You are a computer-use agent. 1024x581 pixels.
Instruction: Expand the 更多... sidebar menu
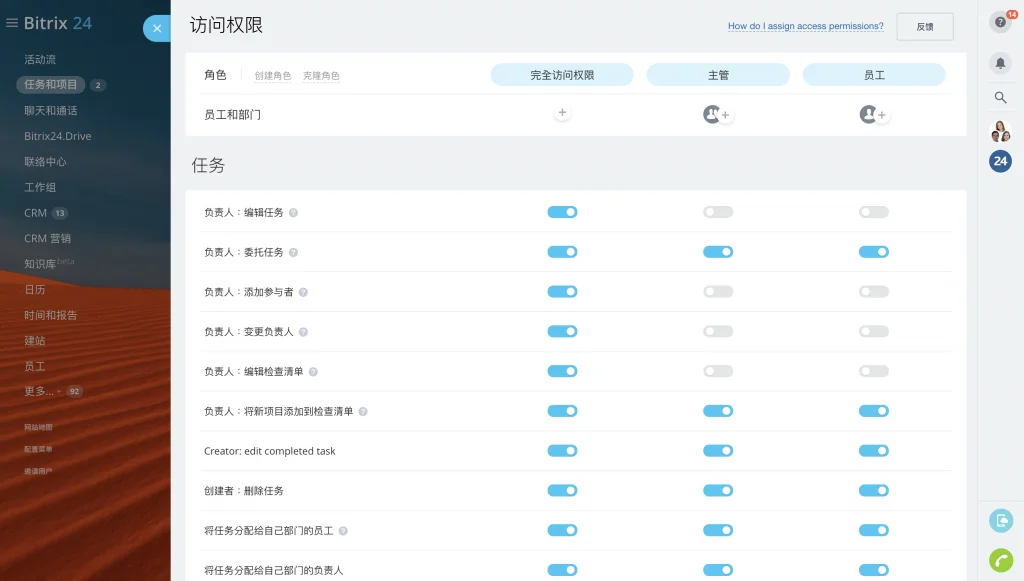39,391
